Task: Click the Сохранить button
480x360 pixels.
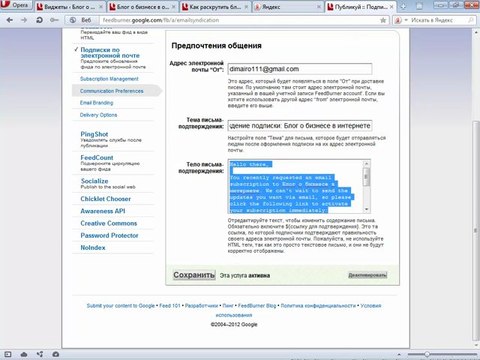Action: click(x=194, y=275)
